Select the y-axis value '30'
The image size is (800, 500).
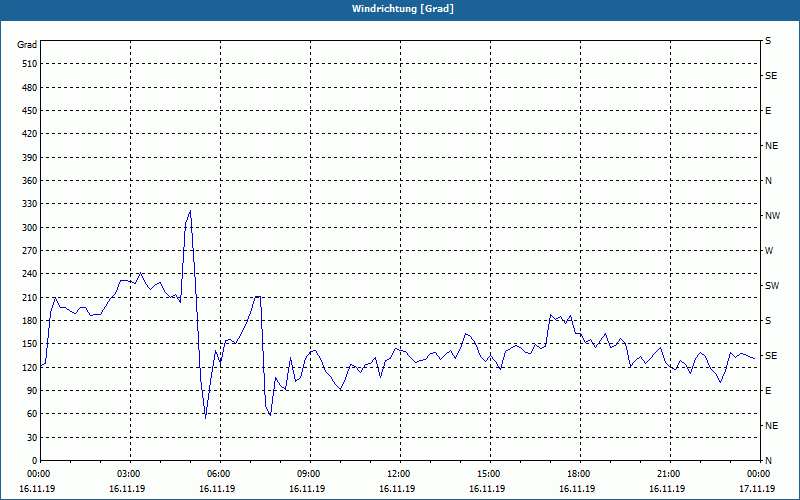point(32,438)
